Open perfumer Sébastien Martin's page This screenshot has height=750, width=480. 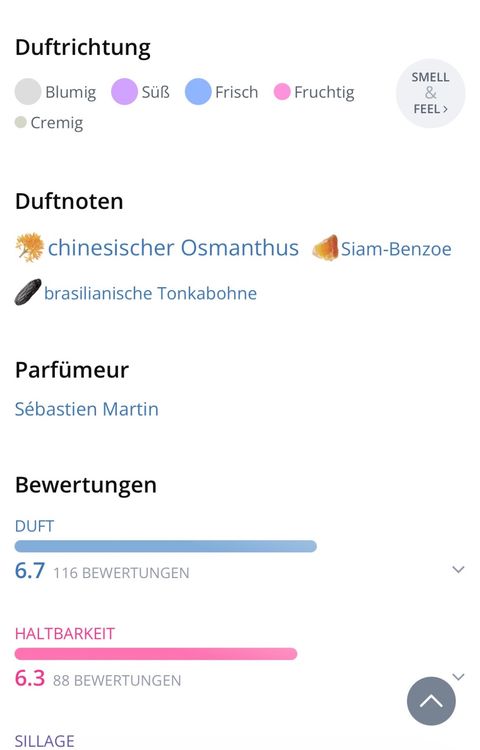pyautogui.click(x=87, y=409)
